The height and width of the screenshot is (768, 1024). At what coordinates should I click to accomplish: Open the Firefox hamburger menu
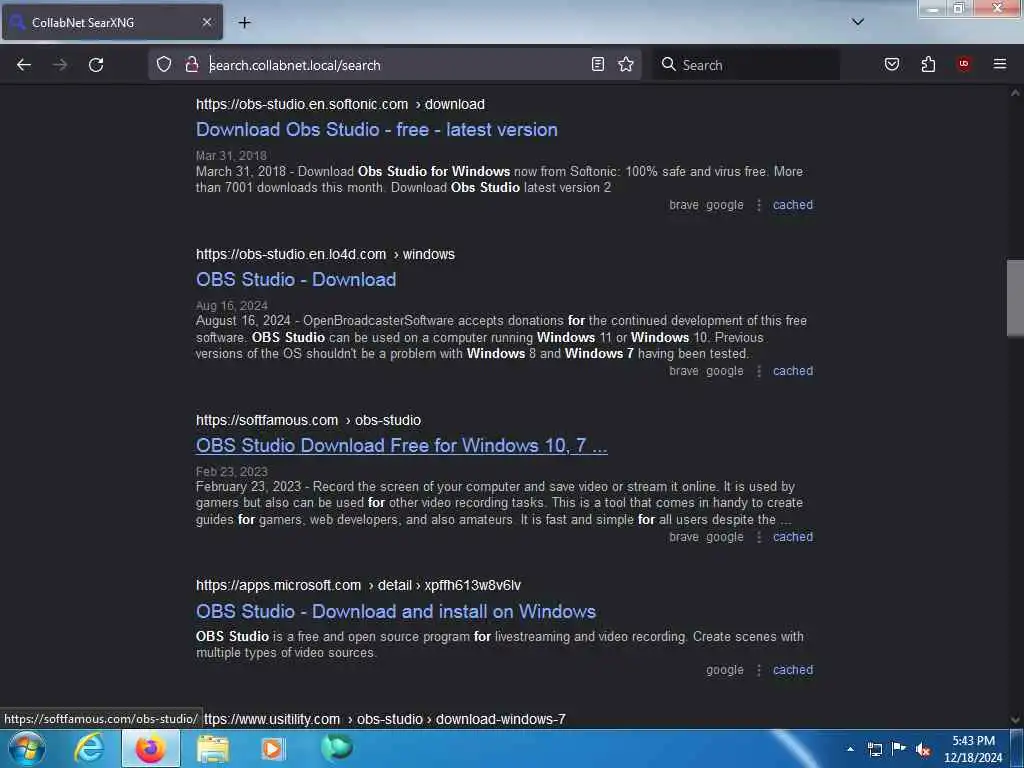(1000, 64)
